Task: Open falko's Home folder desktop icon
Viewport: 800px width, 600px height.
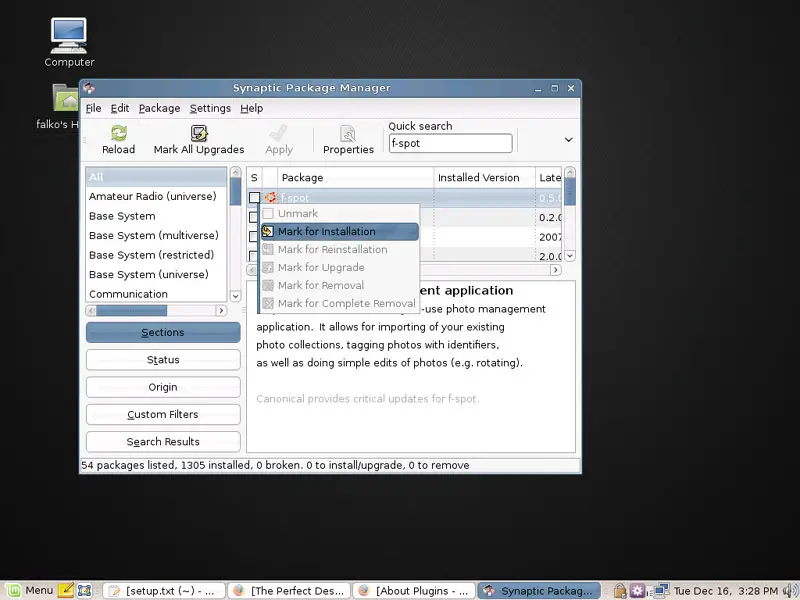Action: (66, 97)
